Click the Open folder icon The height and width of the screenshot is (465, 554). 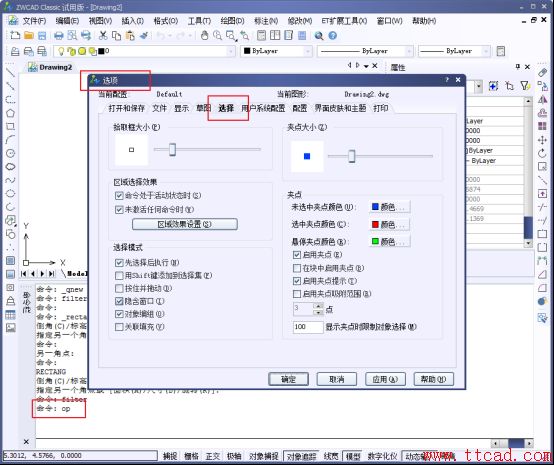click(x=29, y=35)
